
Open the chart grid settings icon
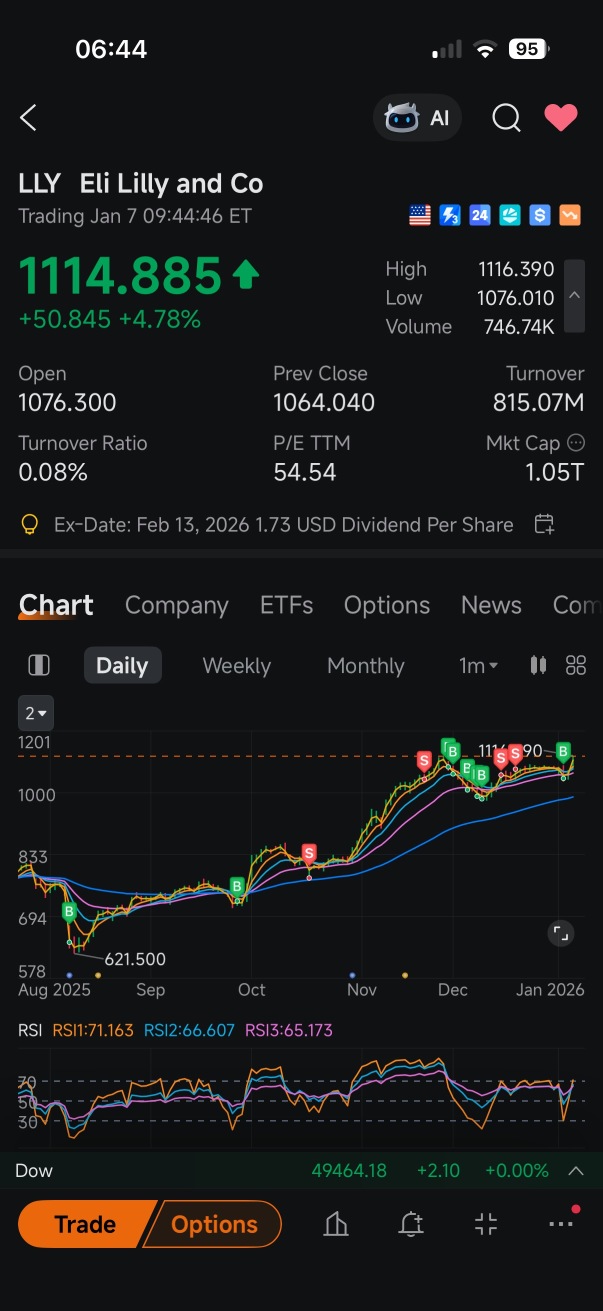pyautogui.click(x=576, y=665)
